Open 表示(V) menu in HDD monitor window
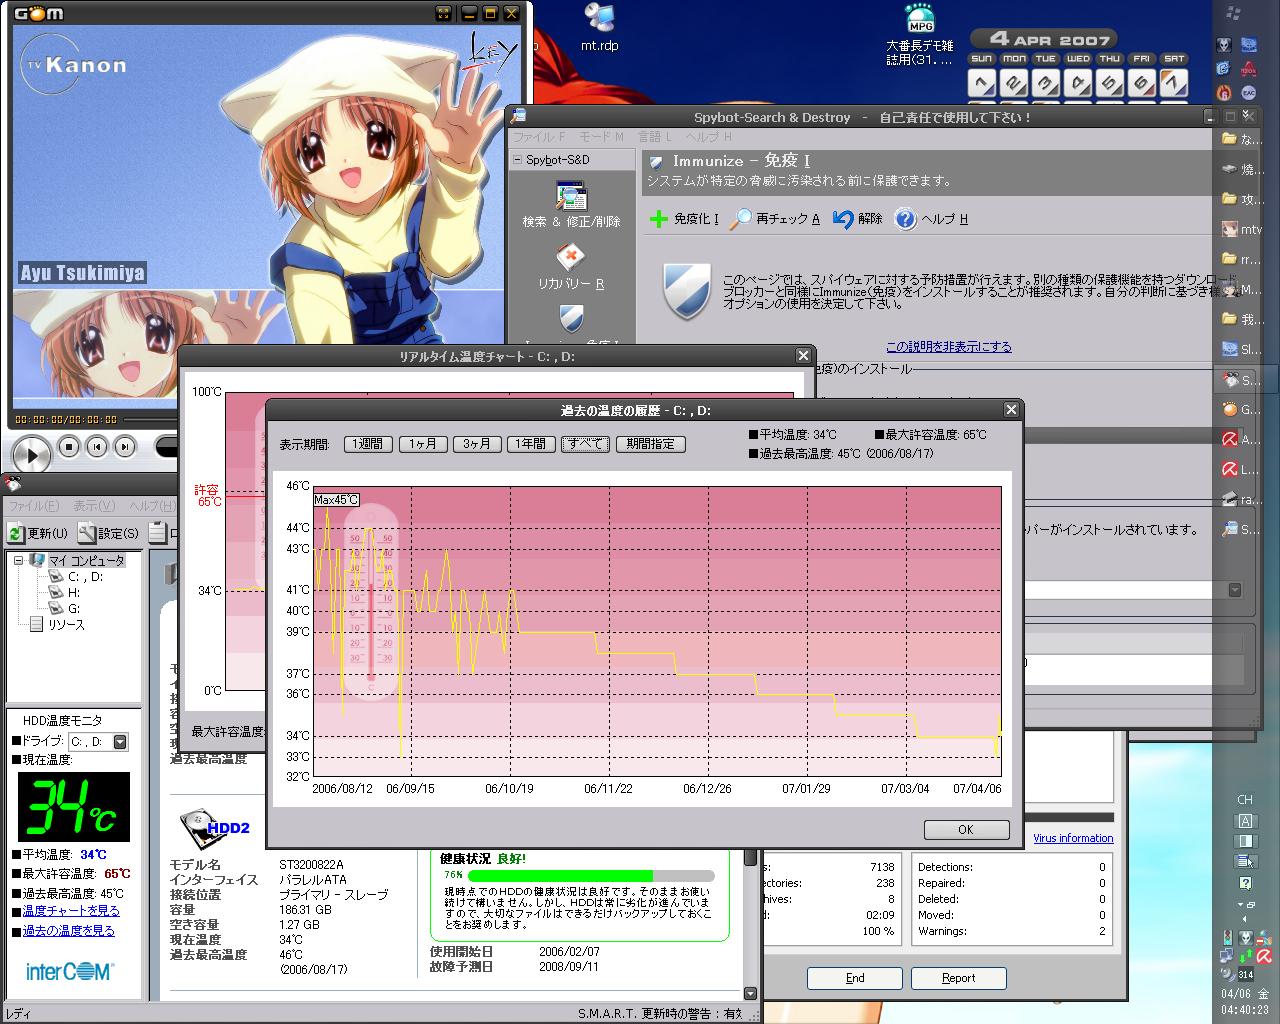Viewport: 1280px width, 1024px height. tap(94, 506)
